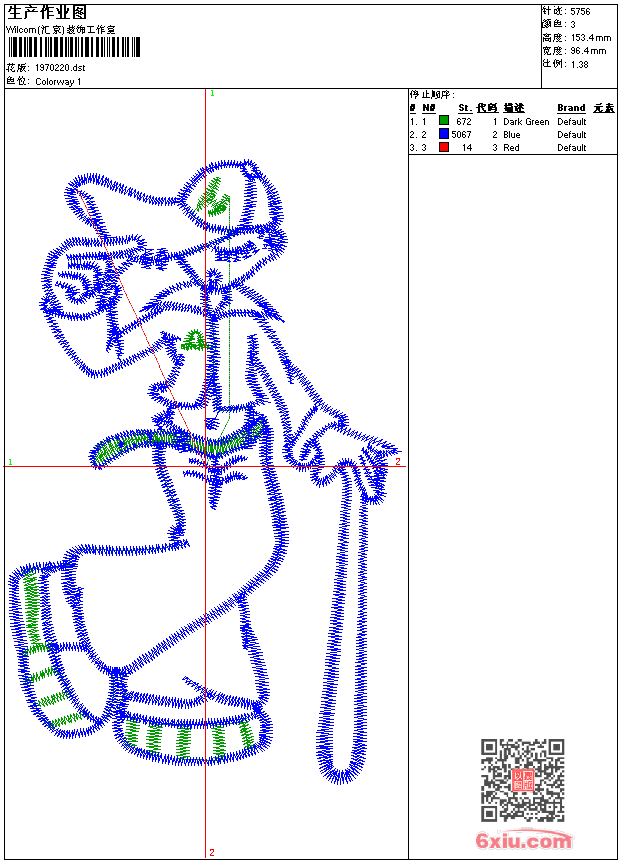Click the QR code image
The image size is (620, 860).
[x=522, y=780]
